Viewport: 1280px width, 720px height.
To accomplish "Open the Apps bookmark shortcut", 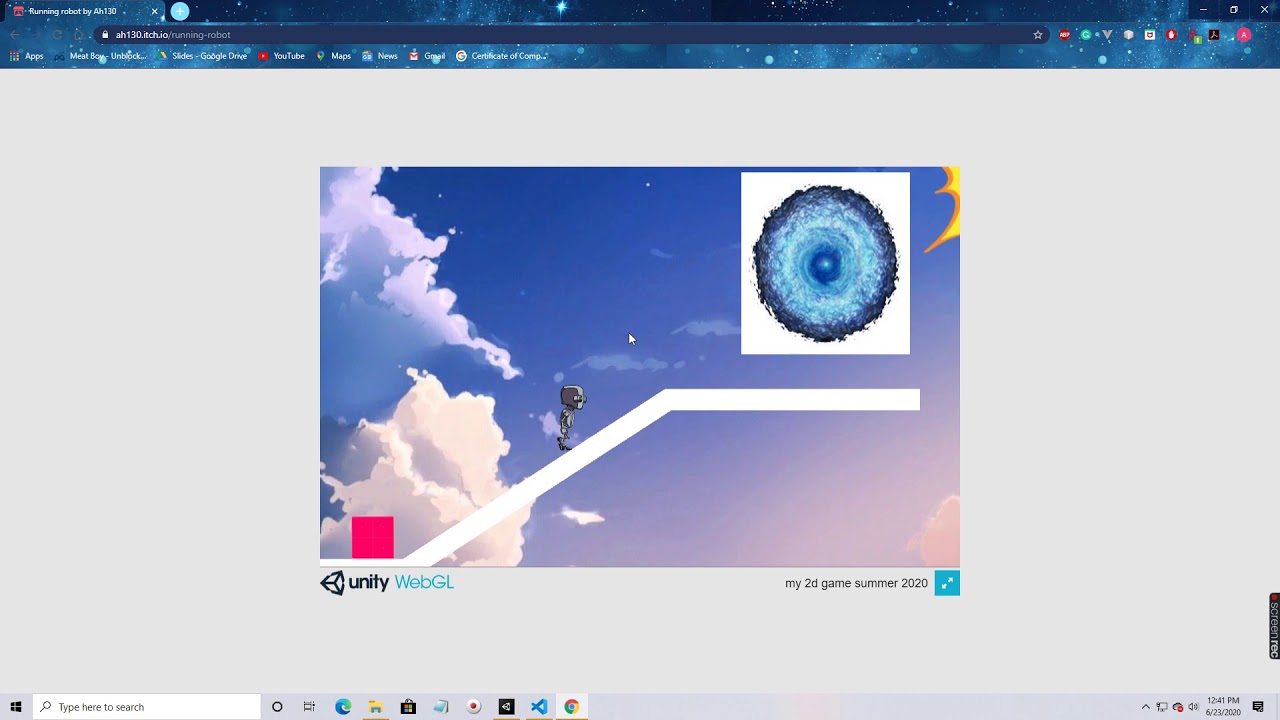I will 27,56.
